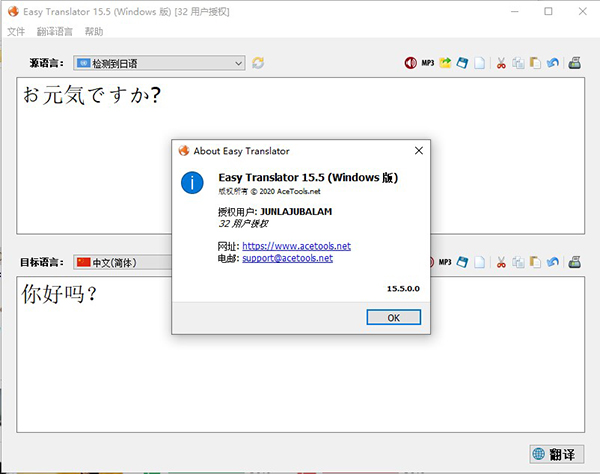Undo in target toolbar with blue arrow
600x474 pixels.
point(553,262)
